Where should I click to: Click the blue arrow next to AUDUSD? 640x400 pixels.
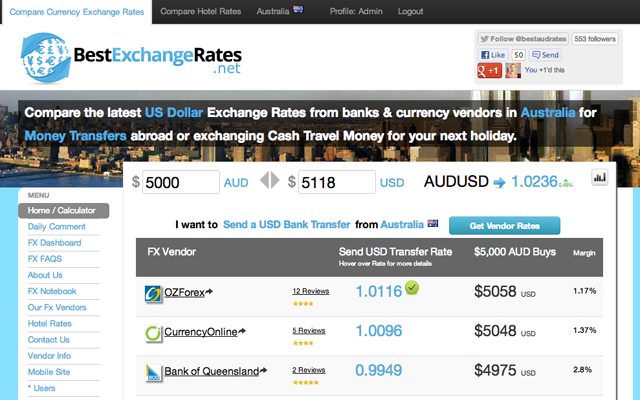point(500,182)
